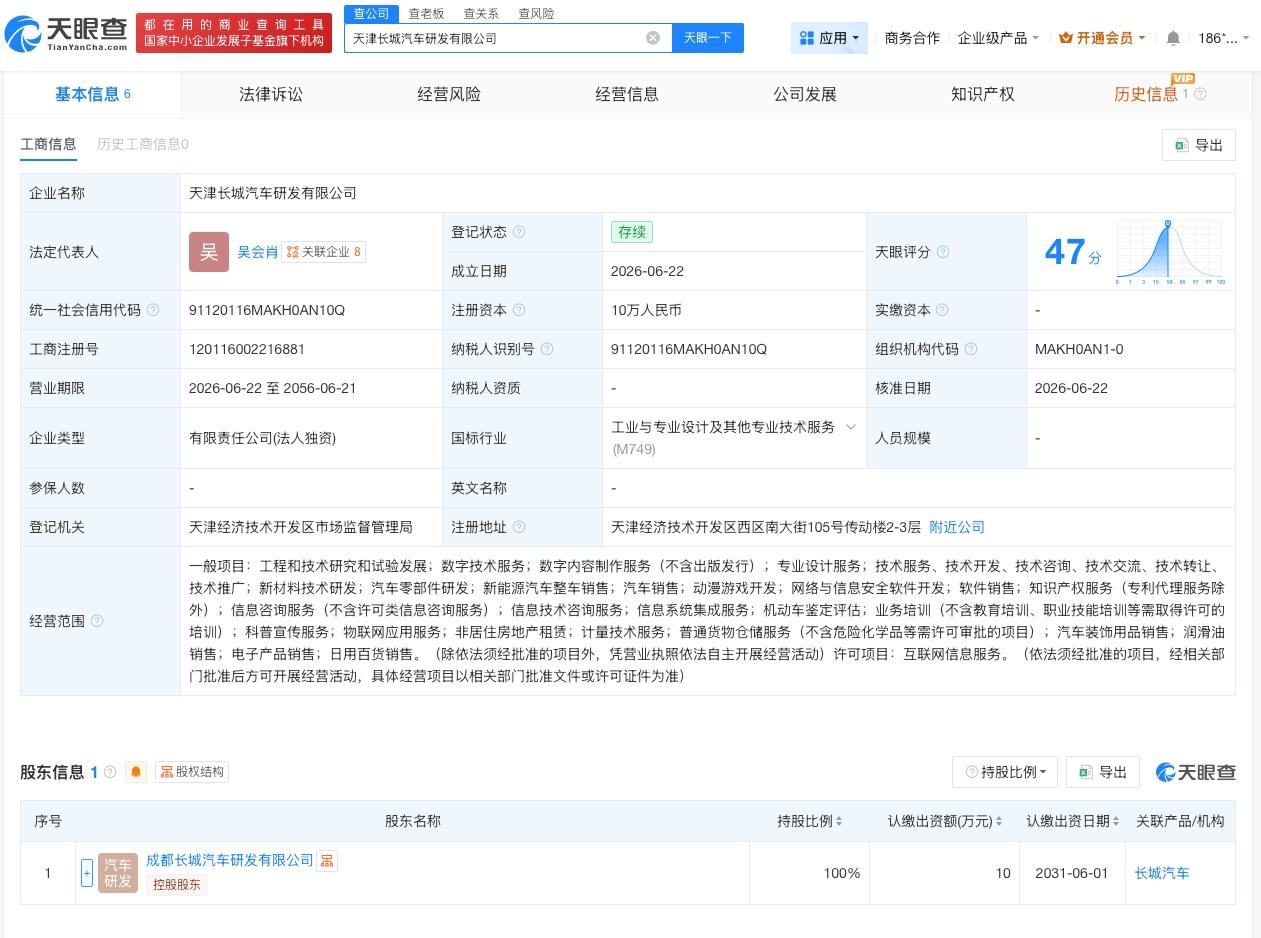Click the 关联企业 8 badge

(x=323, y=252)
